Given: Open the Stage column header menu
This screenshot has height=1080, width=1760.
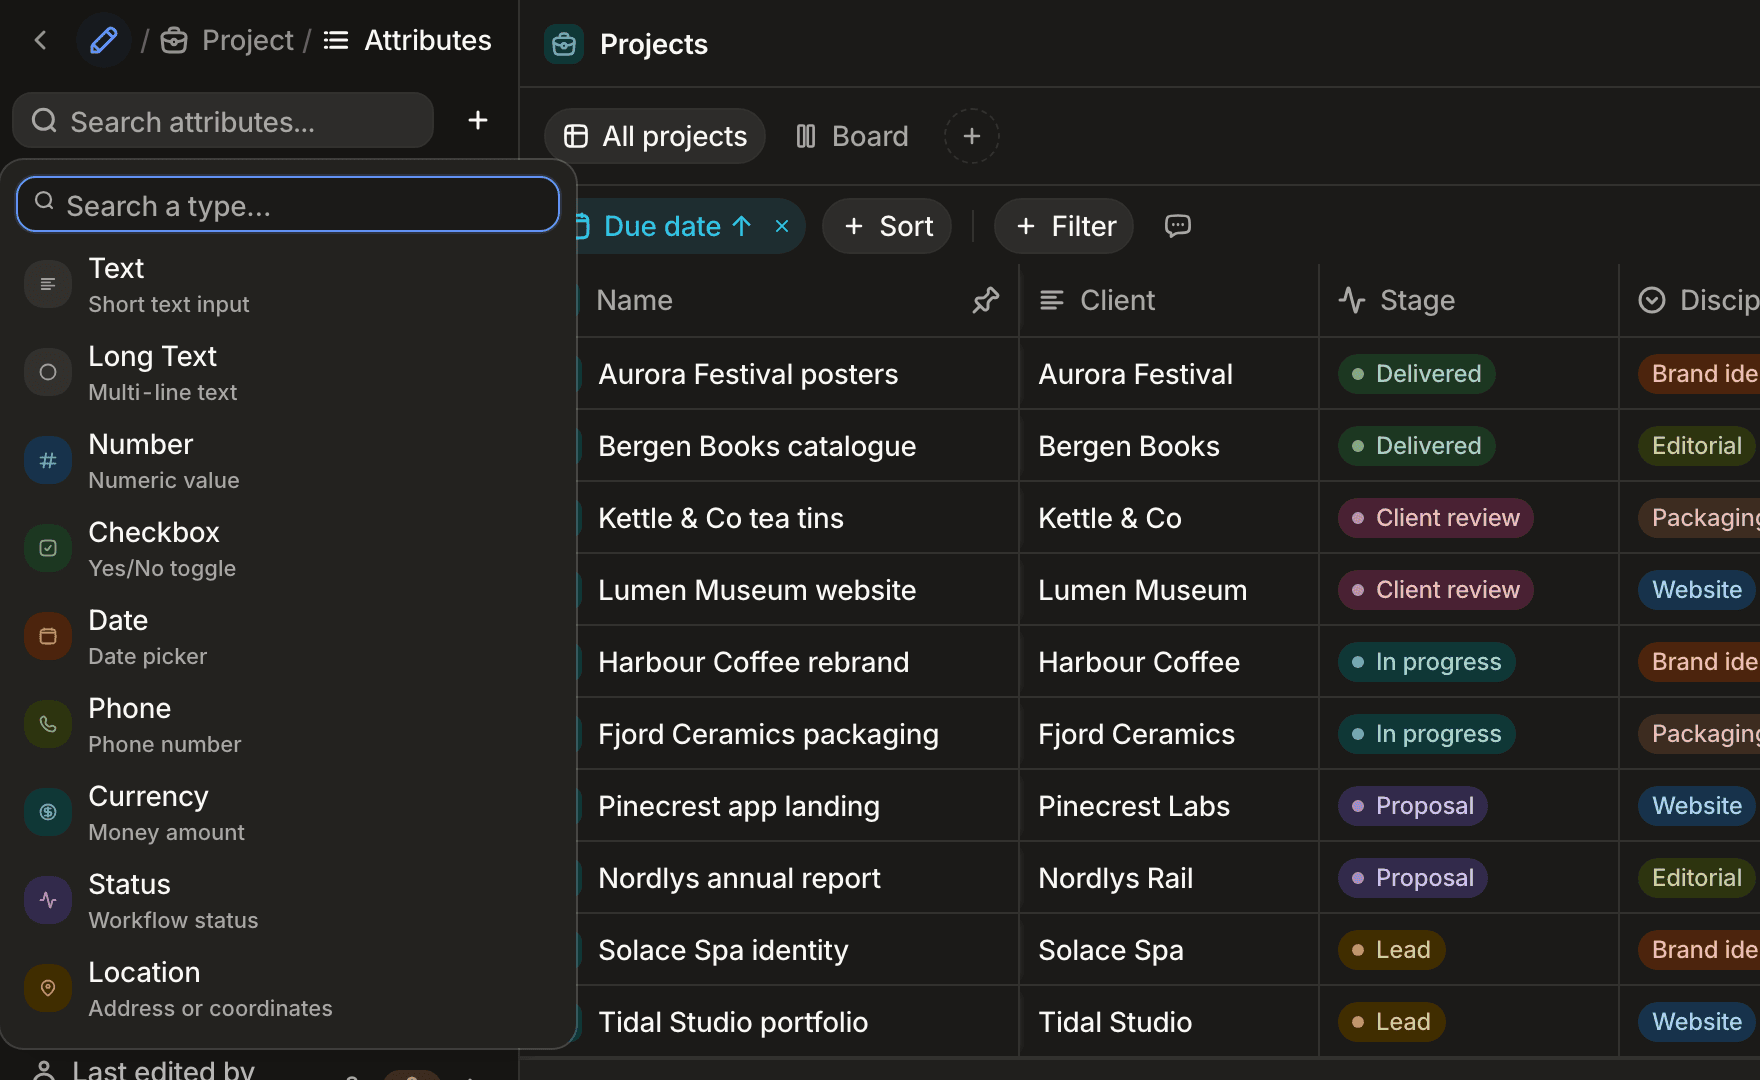Looking at the screenshot, I should [1468, 300].
